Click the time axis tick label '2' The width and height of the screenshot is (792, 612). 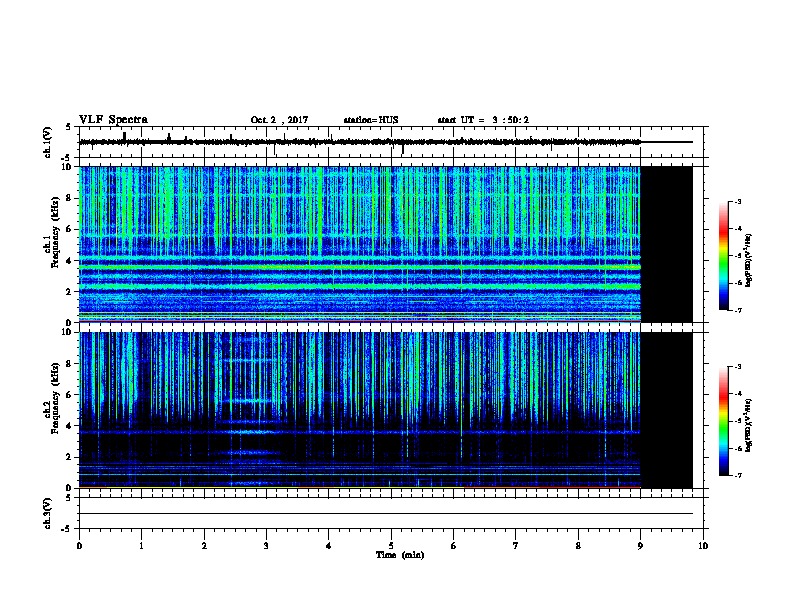[204, 546]
